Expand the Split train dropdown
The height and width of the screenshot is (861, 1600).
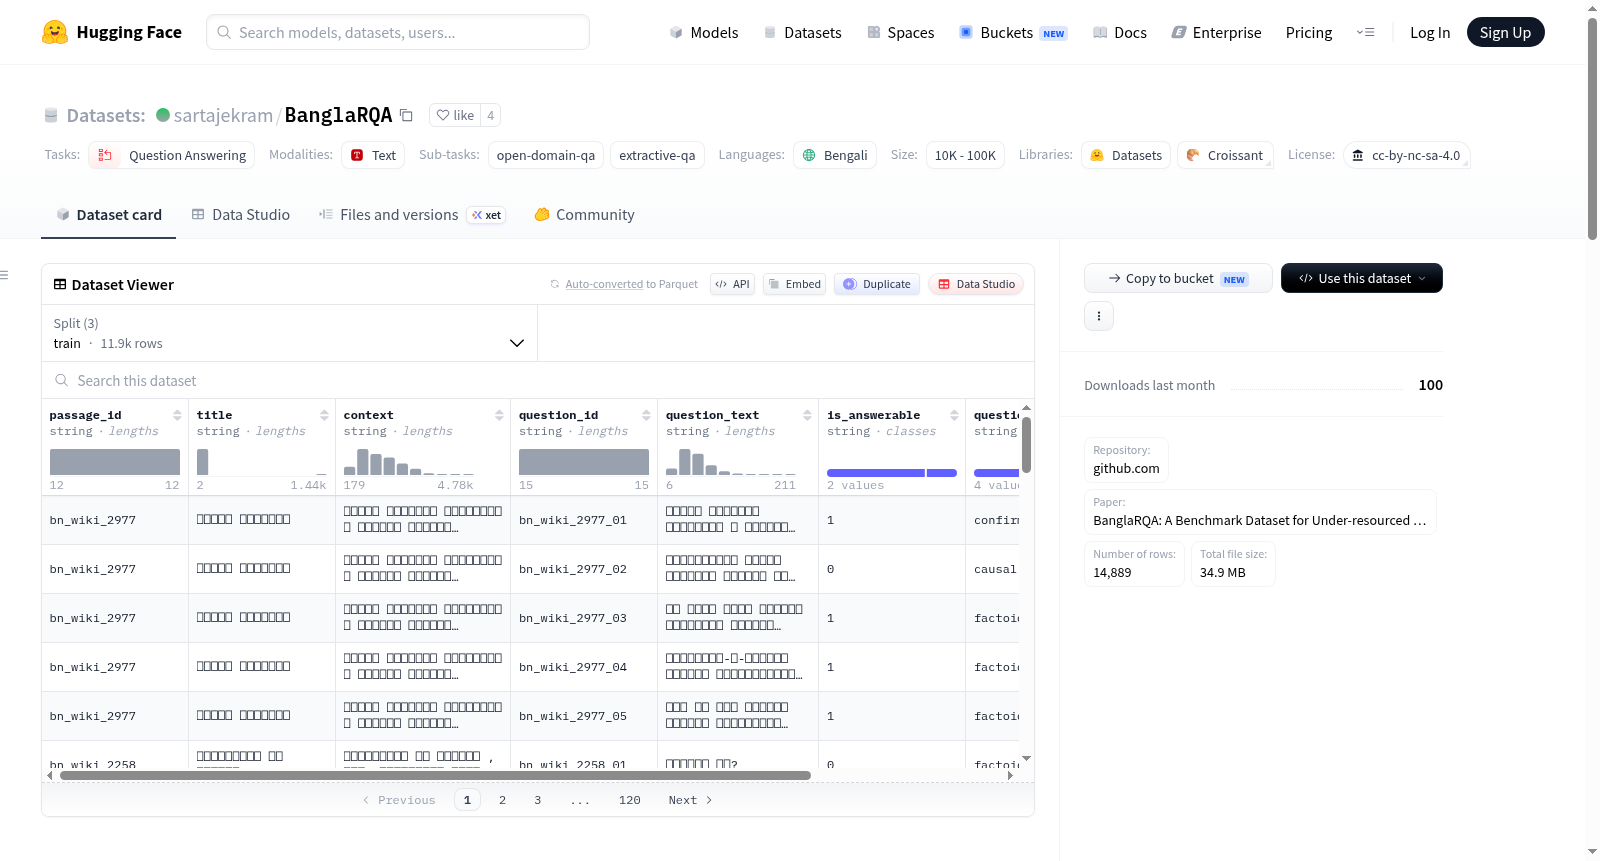[x=290, y=333]
